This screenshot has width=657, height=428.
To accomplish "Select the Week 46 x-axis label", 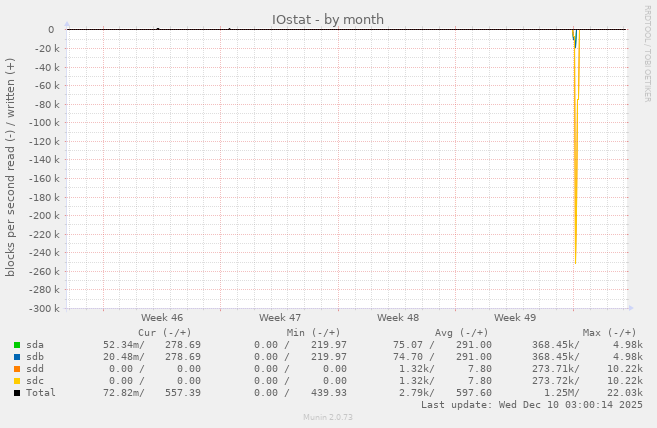I will pos(162,317).
